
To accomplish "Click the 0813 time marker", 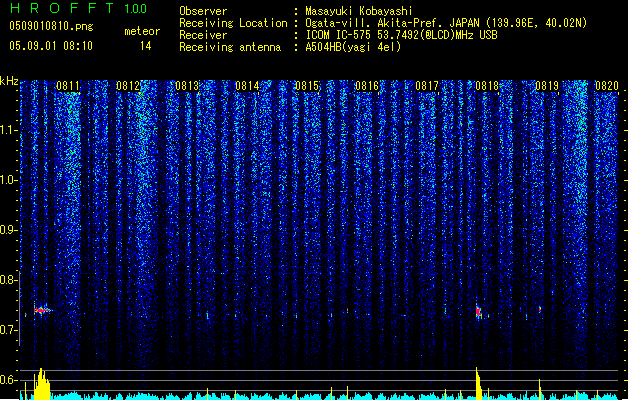I will (187, 86).
